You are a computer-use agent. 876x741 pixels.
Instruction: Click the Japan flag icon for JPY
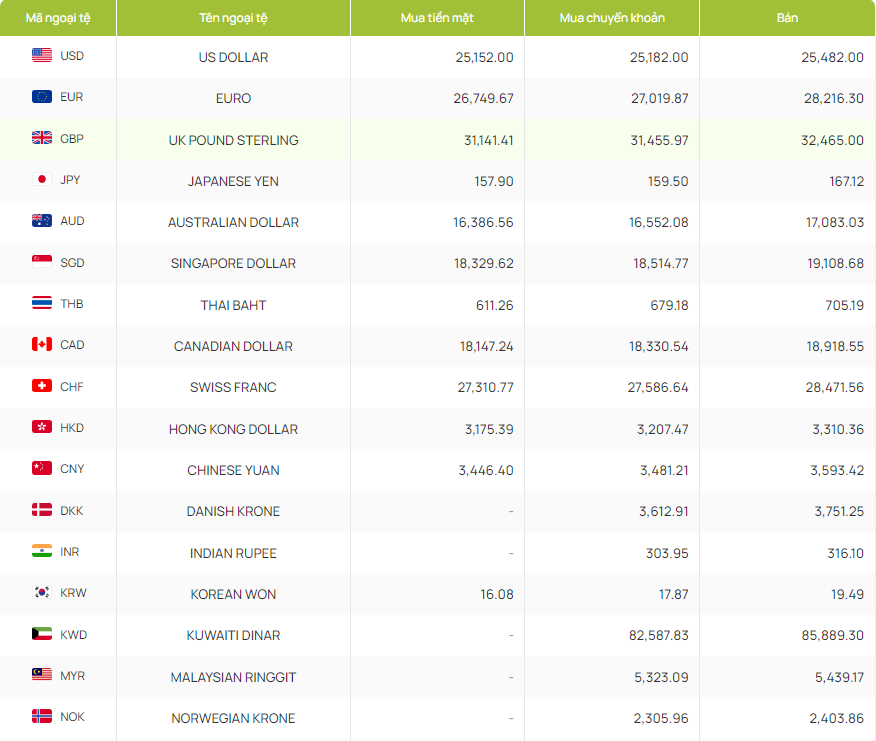click(42, 180)
